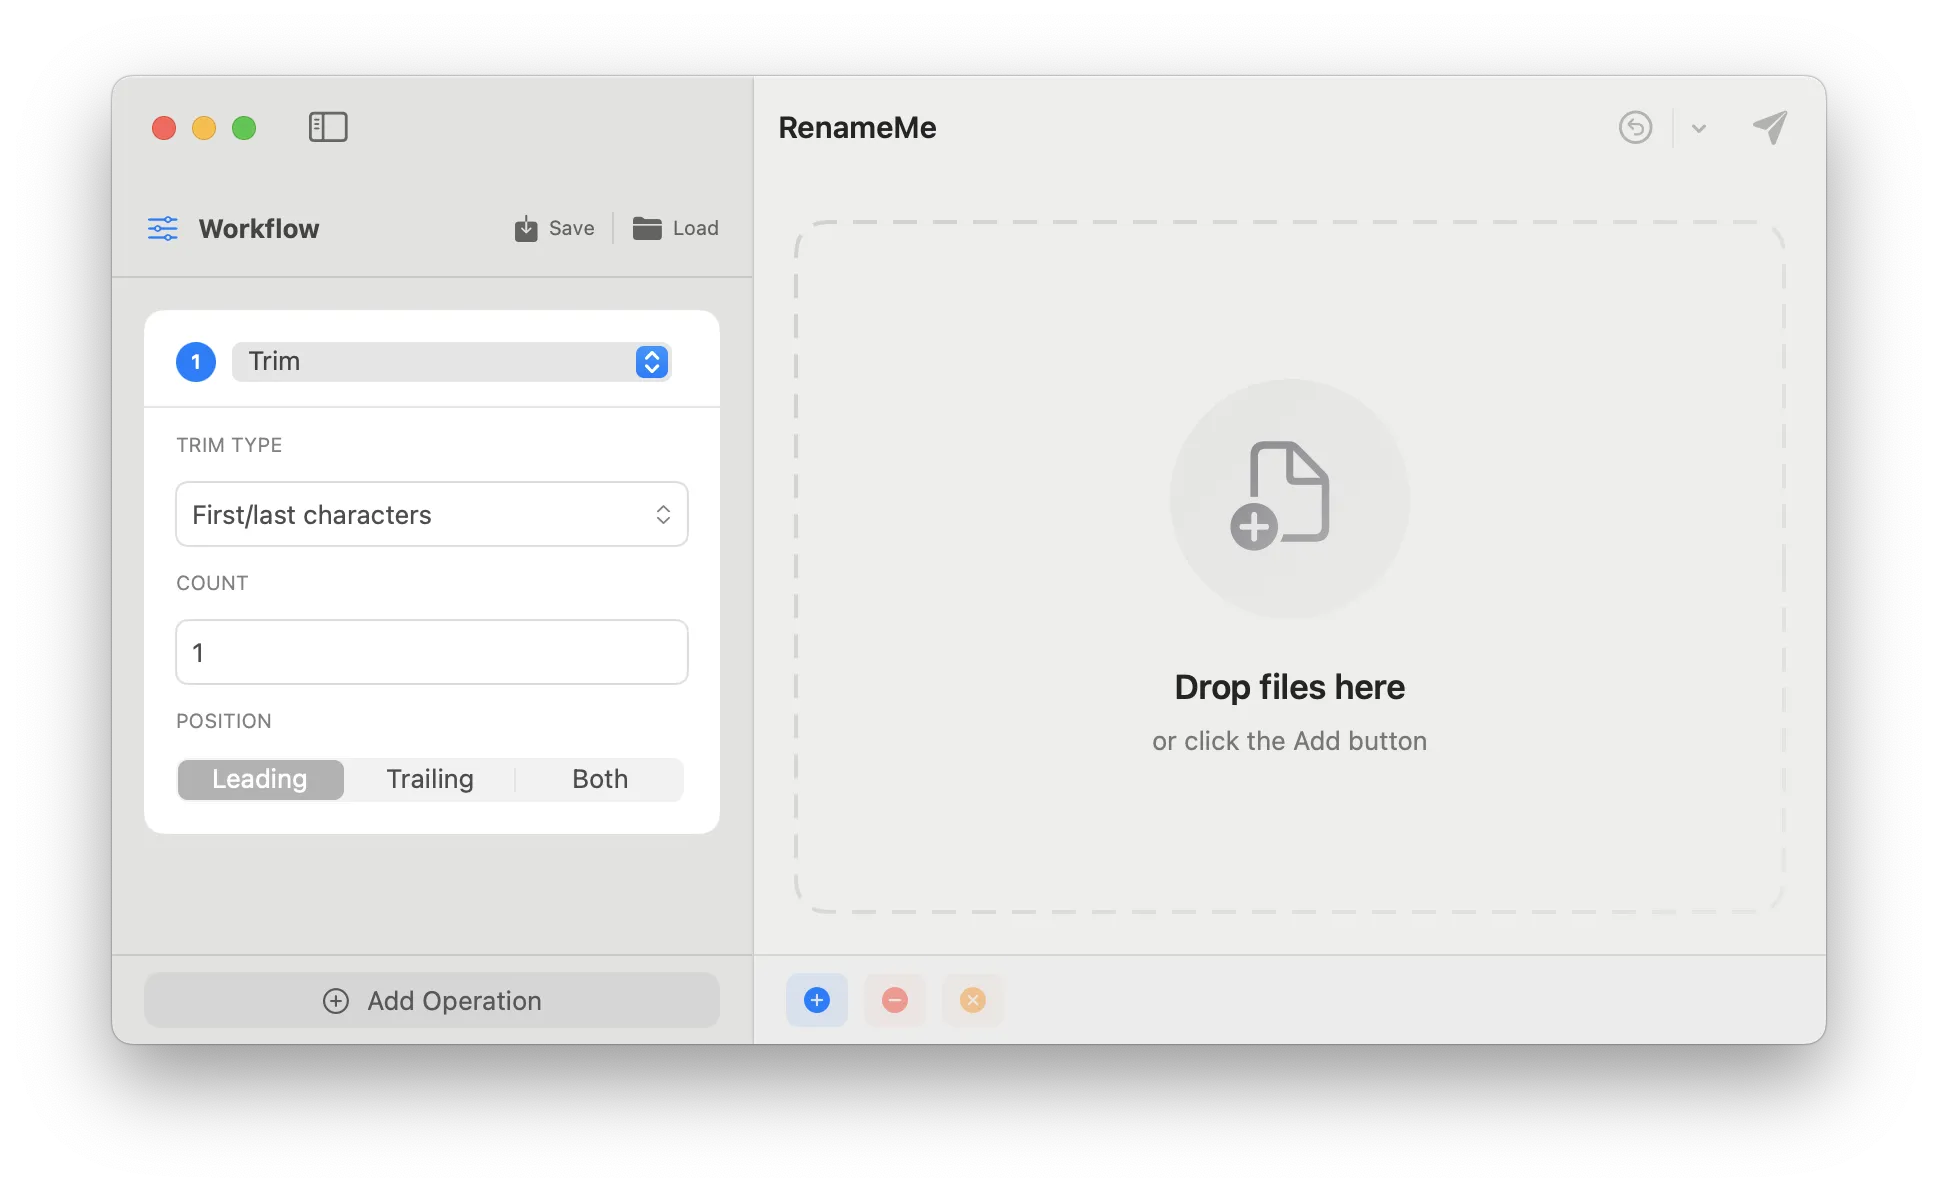Click the red minus remove file icon
Image resolution: width=1938 pixels, height=1192 pixels.
click(895, 1000)
